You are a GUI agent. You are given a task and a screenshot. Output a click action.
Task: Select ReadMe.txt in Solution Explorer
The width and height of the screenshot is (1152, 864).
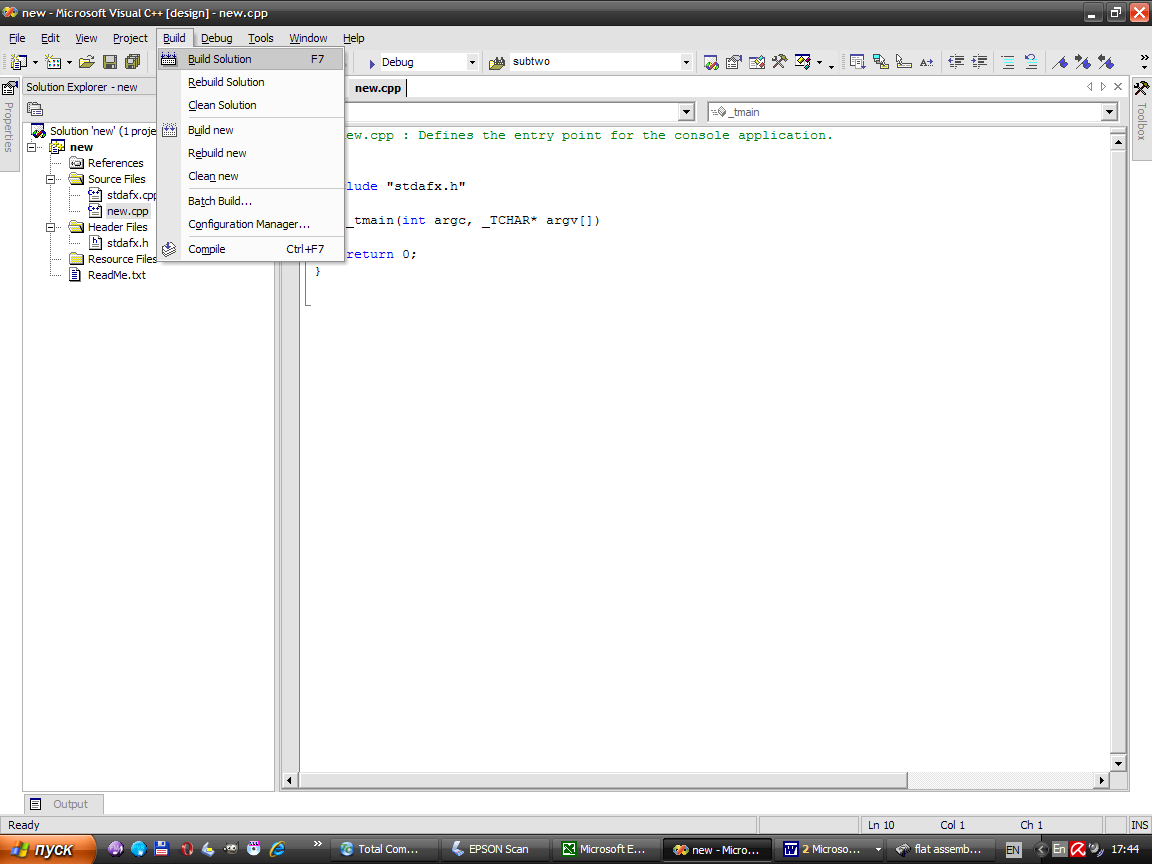coord(117,276)
